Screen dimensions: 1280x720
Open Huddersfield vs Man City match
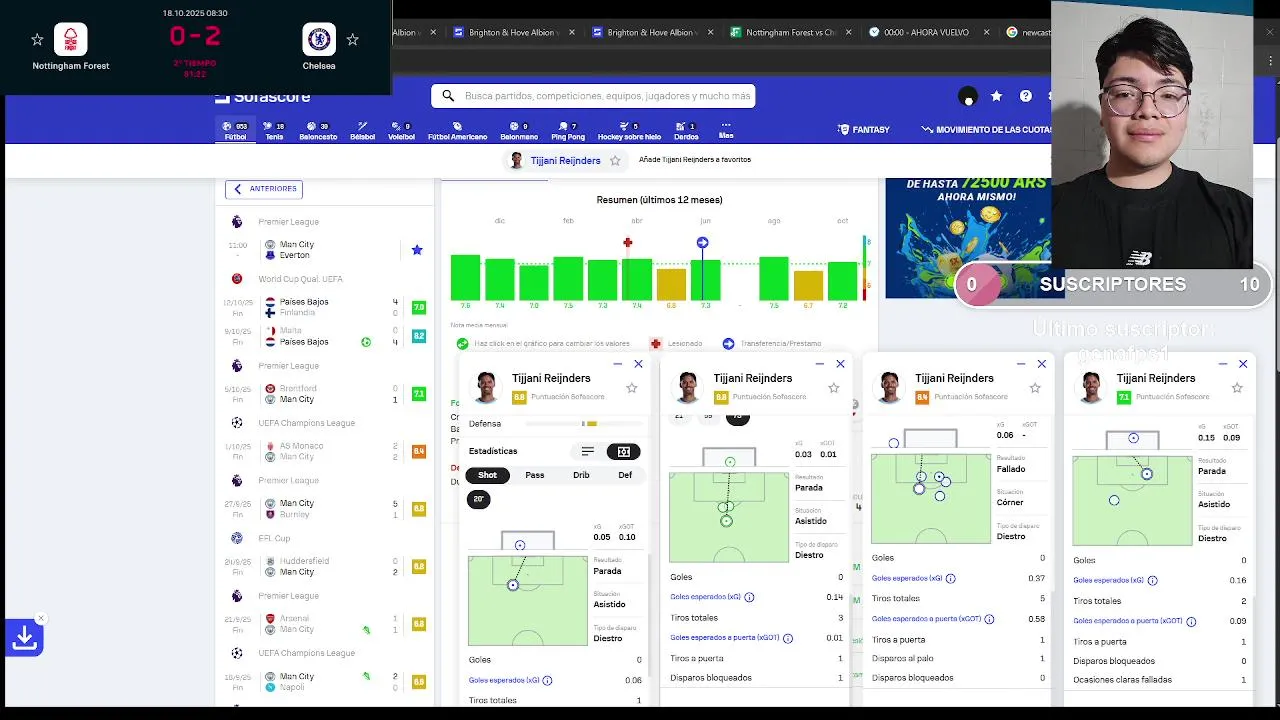click(325, 566)
